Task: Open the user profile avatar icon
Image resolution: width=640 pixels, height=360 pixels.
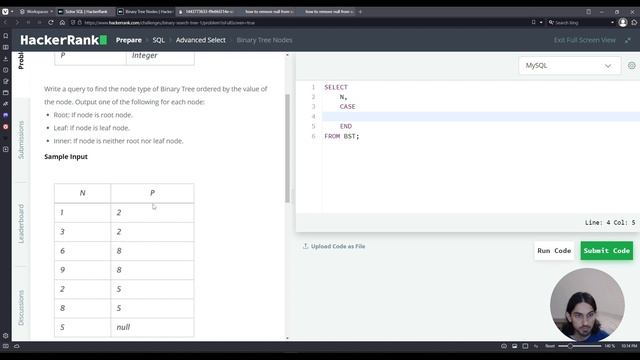Action: [623, 22]
